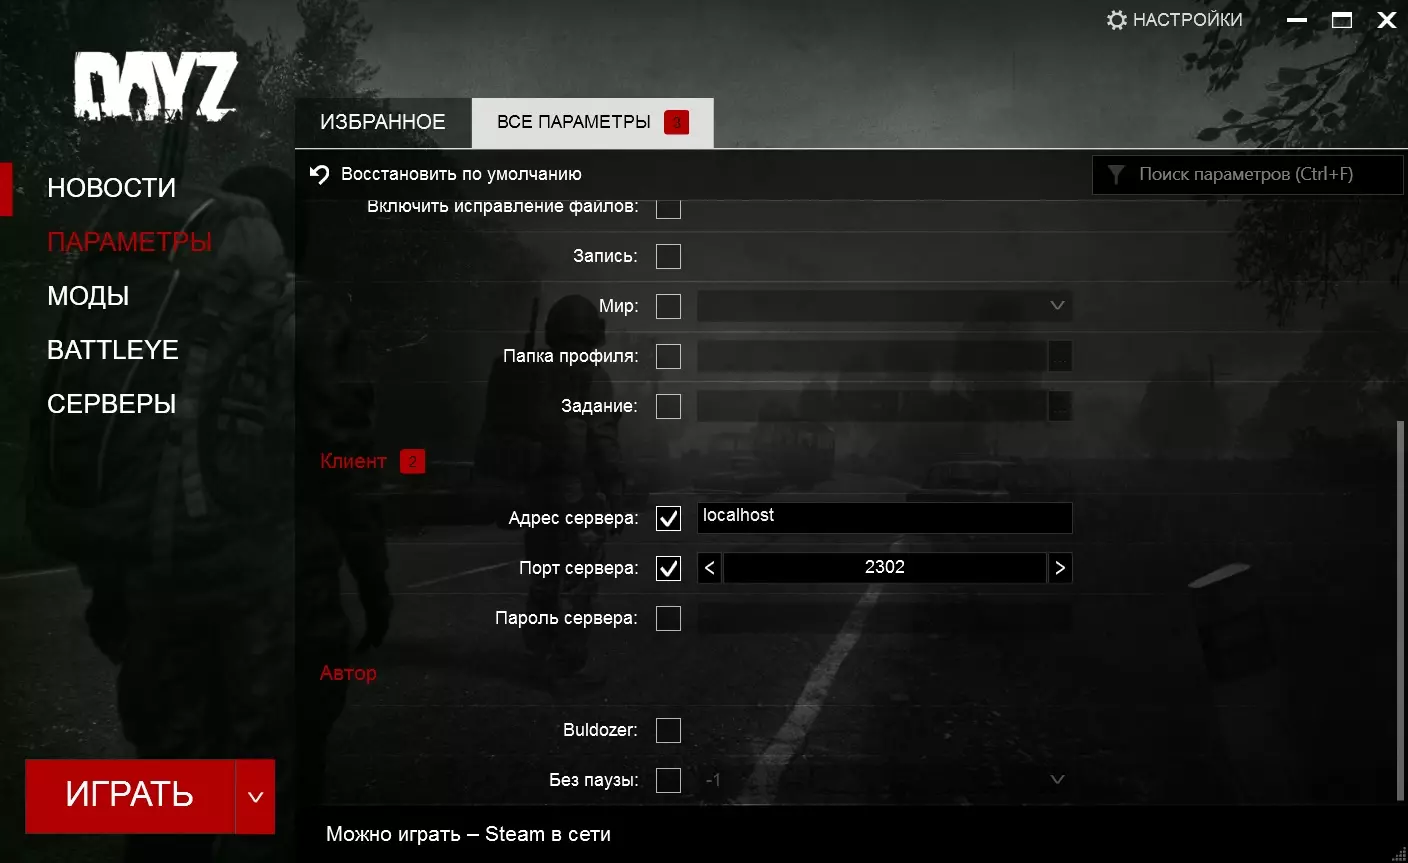The height and width of the screenshot is (863, 1408).
Task: Click the Автор section header
Action: pos(348,673)
